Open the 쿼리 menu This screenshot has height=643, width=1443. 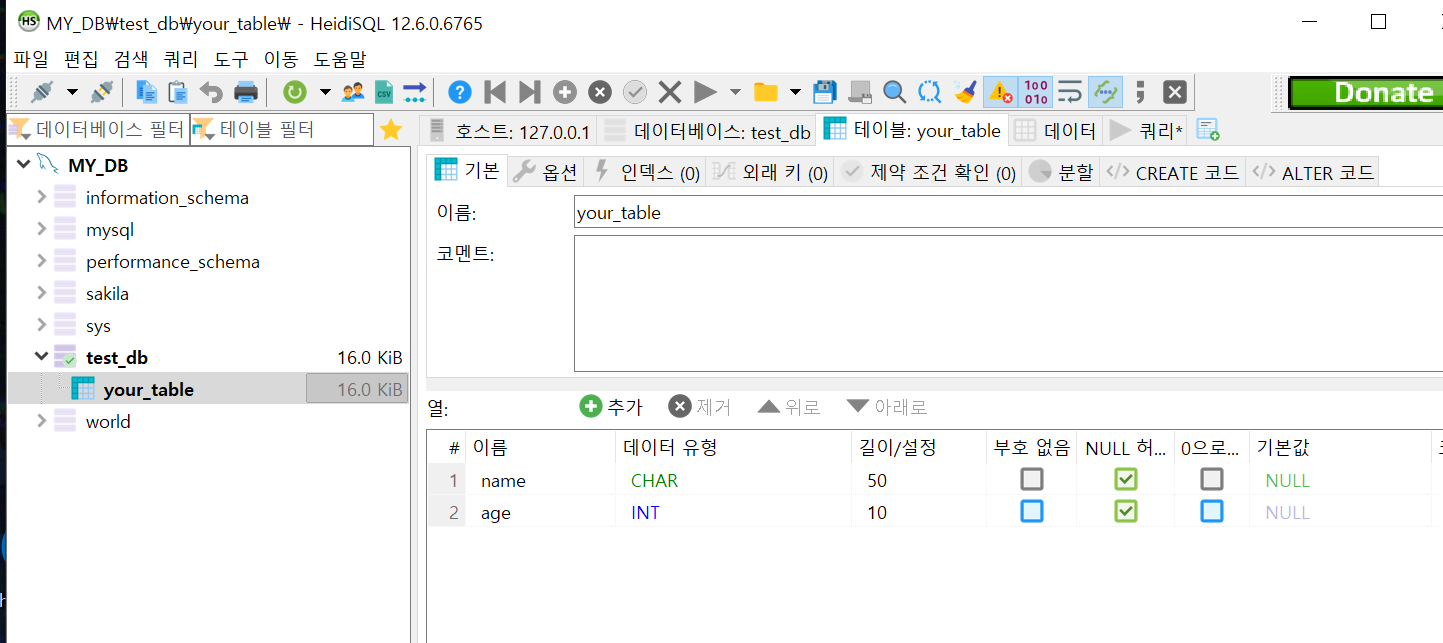click(181, 59)
